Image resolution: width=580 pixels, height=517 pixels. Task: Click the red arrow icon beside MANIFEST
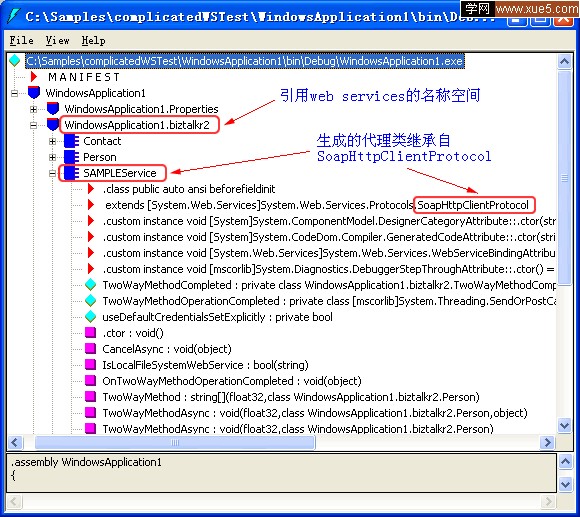34,77
